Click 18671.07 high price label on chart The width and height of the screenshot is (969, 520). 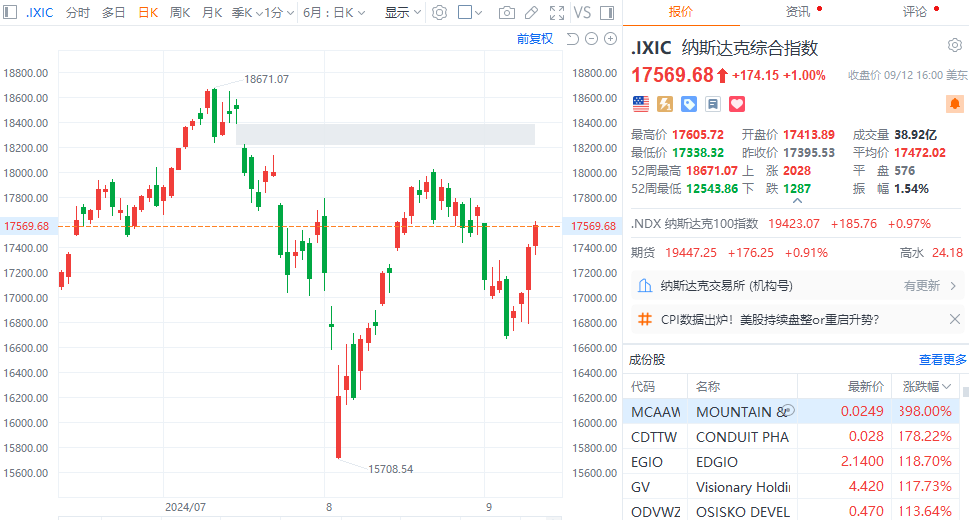pos(266,79)
